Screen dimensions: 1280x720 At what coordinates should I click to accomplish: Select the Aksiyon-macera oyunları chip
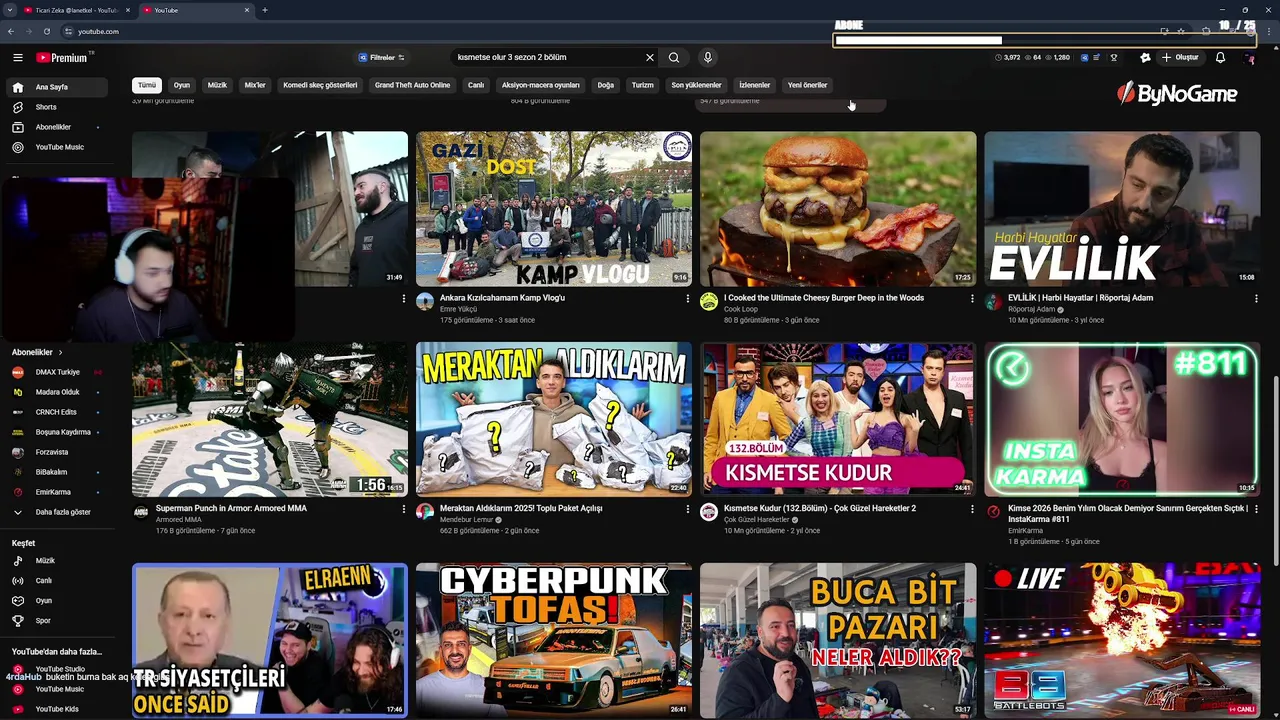point(541,85)
